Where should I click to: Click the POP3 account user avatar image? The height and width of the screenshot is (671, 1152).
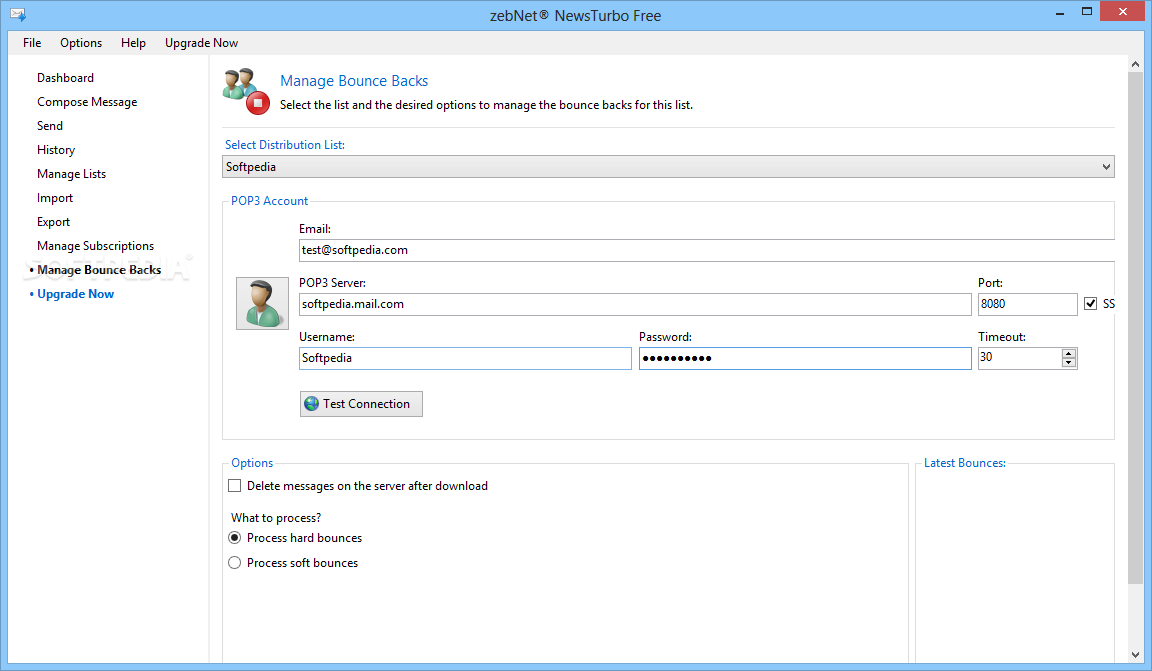tap(262, 304)
